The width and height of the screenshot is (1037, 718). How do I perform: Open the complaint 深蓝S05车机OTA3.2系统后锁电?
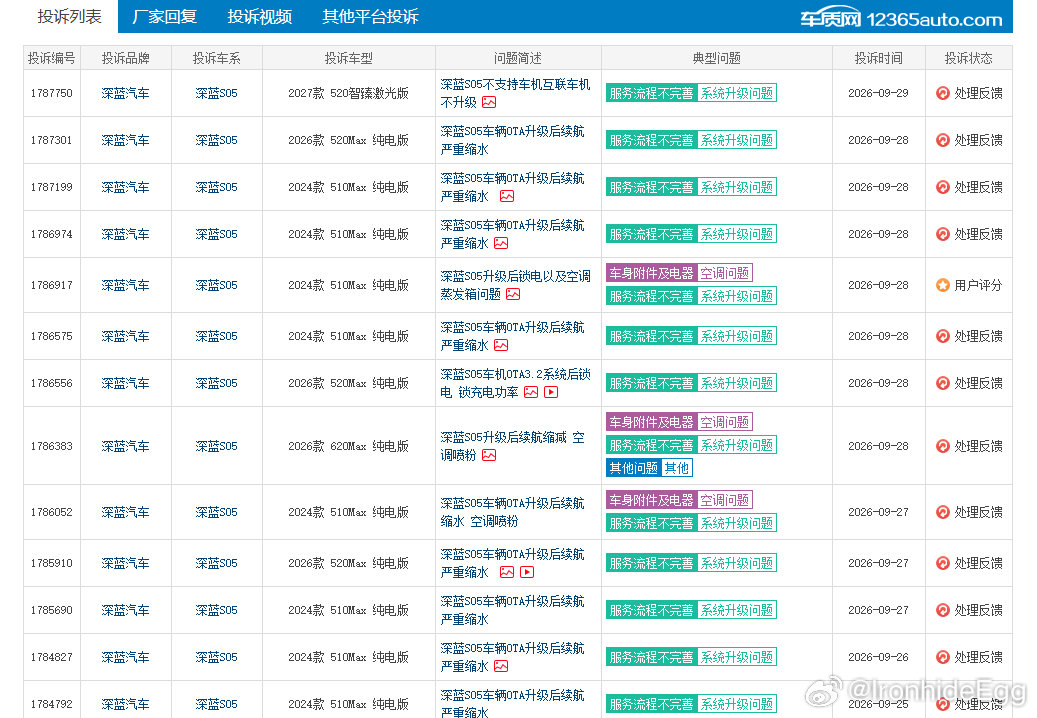[x=515, y=383]
